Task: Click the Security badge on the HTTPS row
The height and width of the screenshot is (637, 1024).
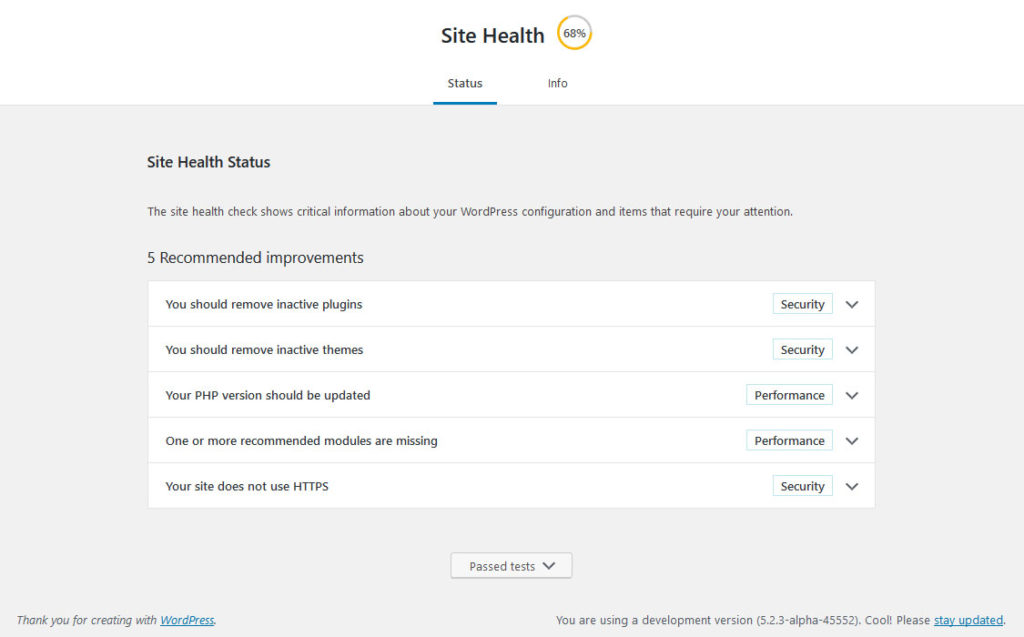Action: (x=802, y=485)
